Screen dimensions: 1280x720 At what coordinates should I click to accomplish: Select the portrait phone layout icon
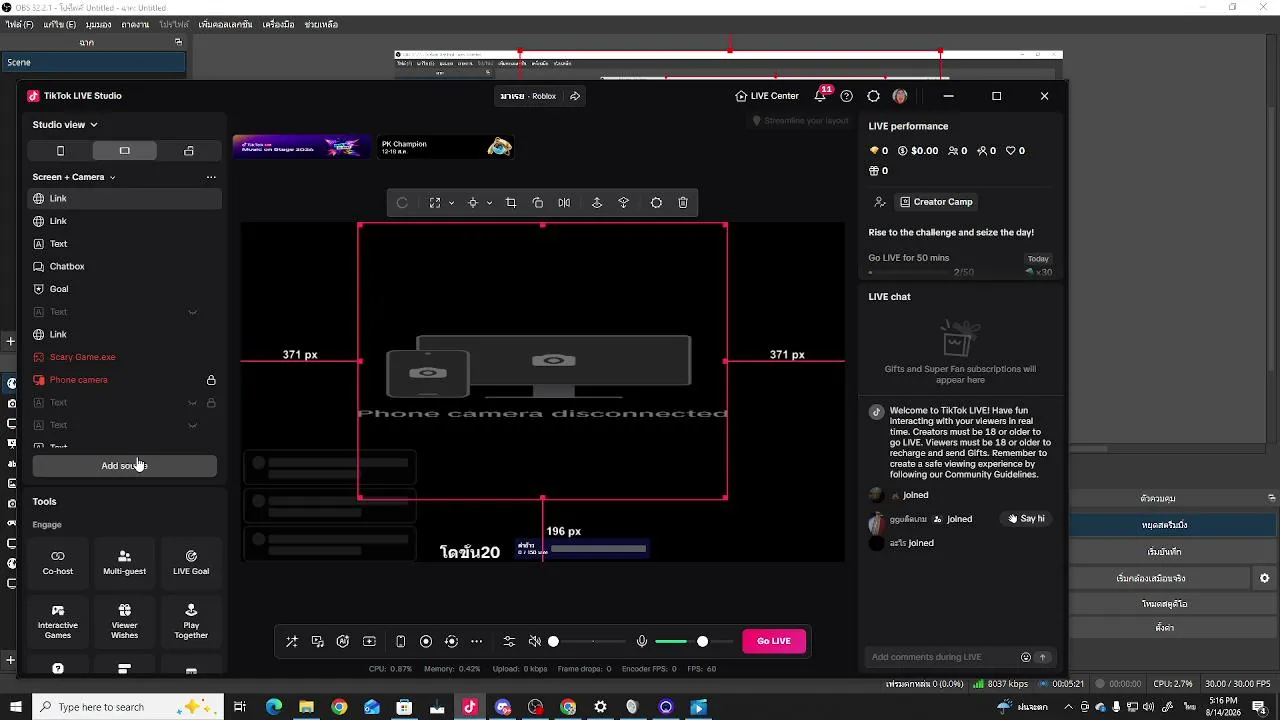pos(60,151)
